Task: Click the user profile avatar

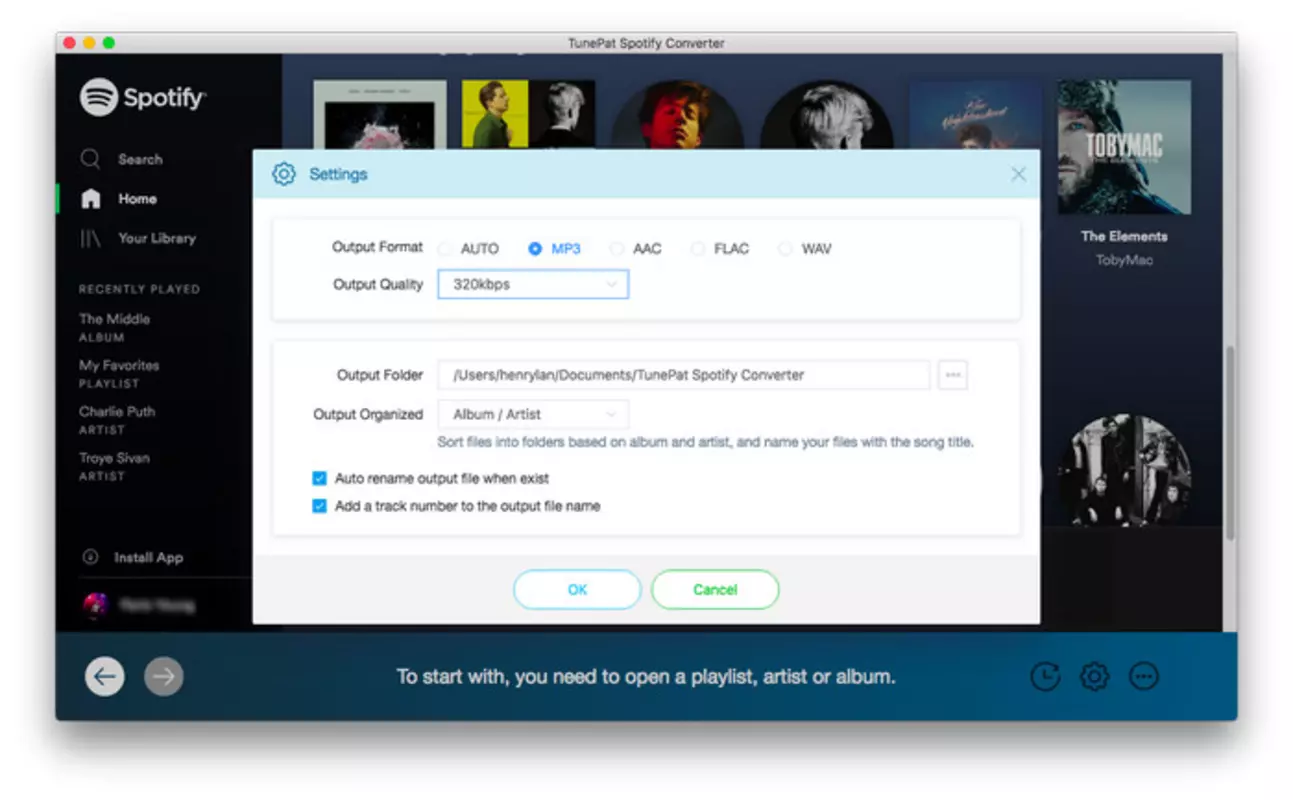Action: [95, 605]
